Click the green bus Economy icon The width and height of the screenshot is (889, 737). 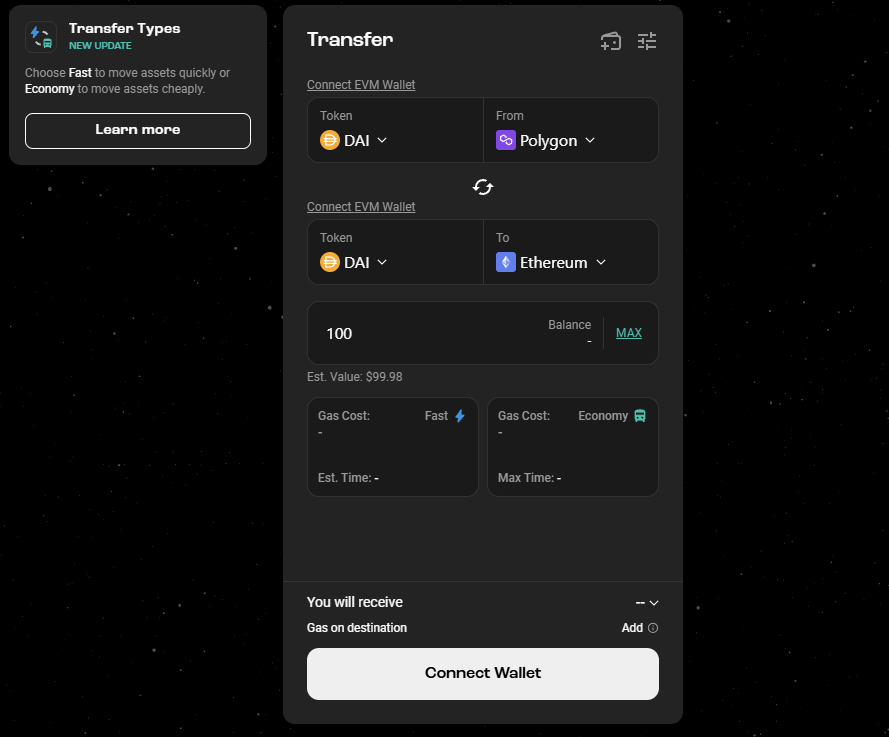tap(640, 416)
